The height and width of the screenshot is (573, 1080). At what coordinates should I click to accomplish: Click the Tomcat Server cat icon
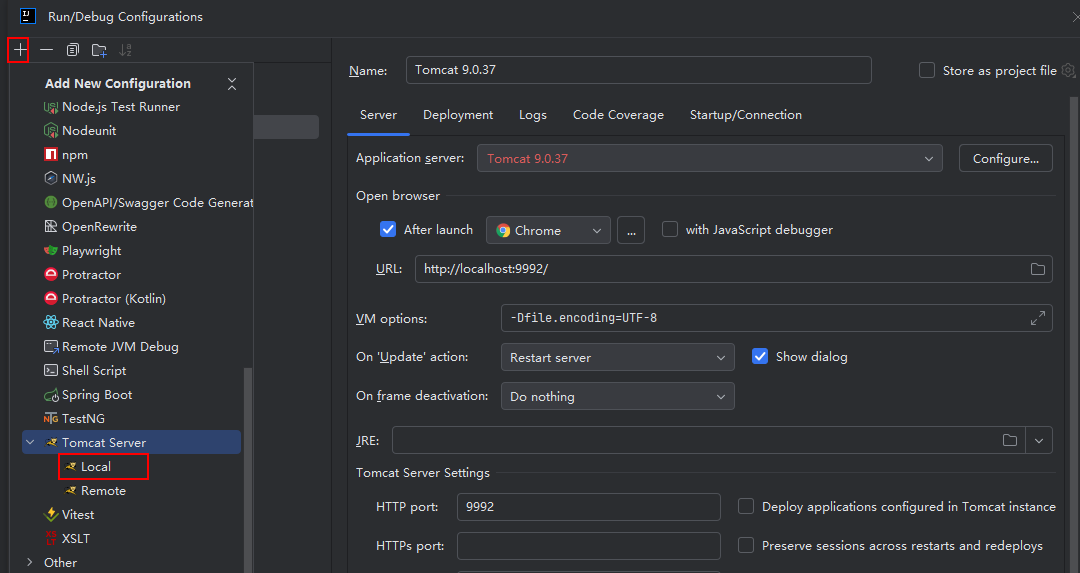point(51,442)
